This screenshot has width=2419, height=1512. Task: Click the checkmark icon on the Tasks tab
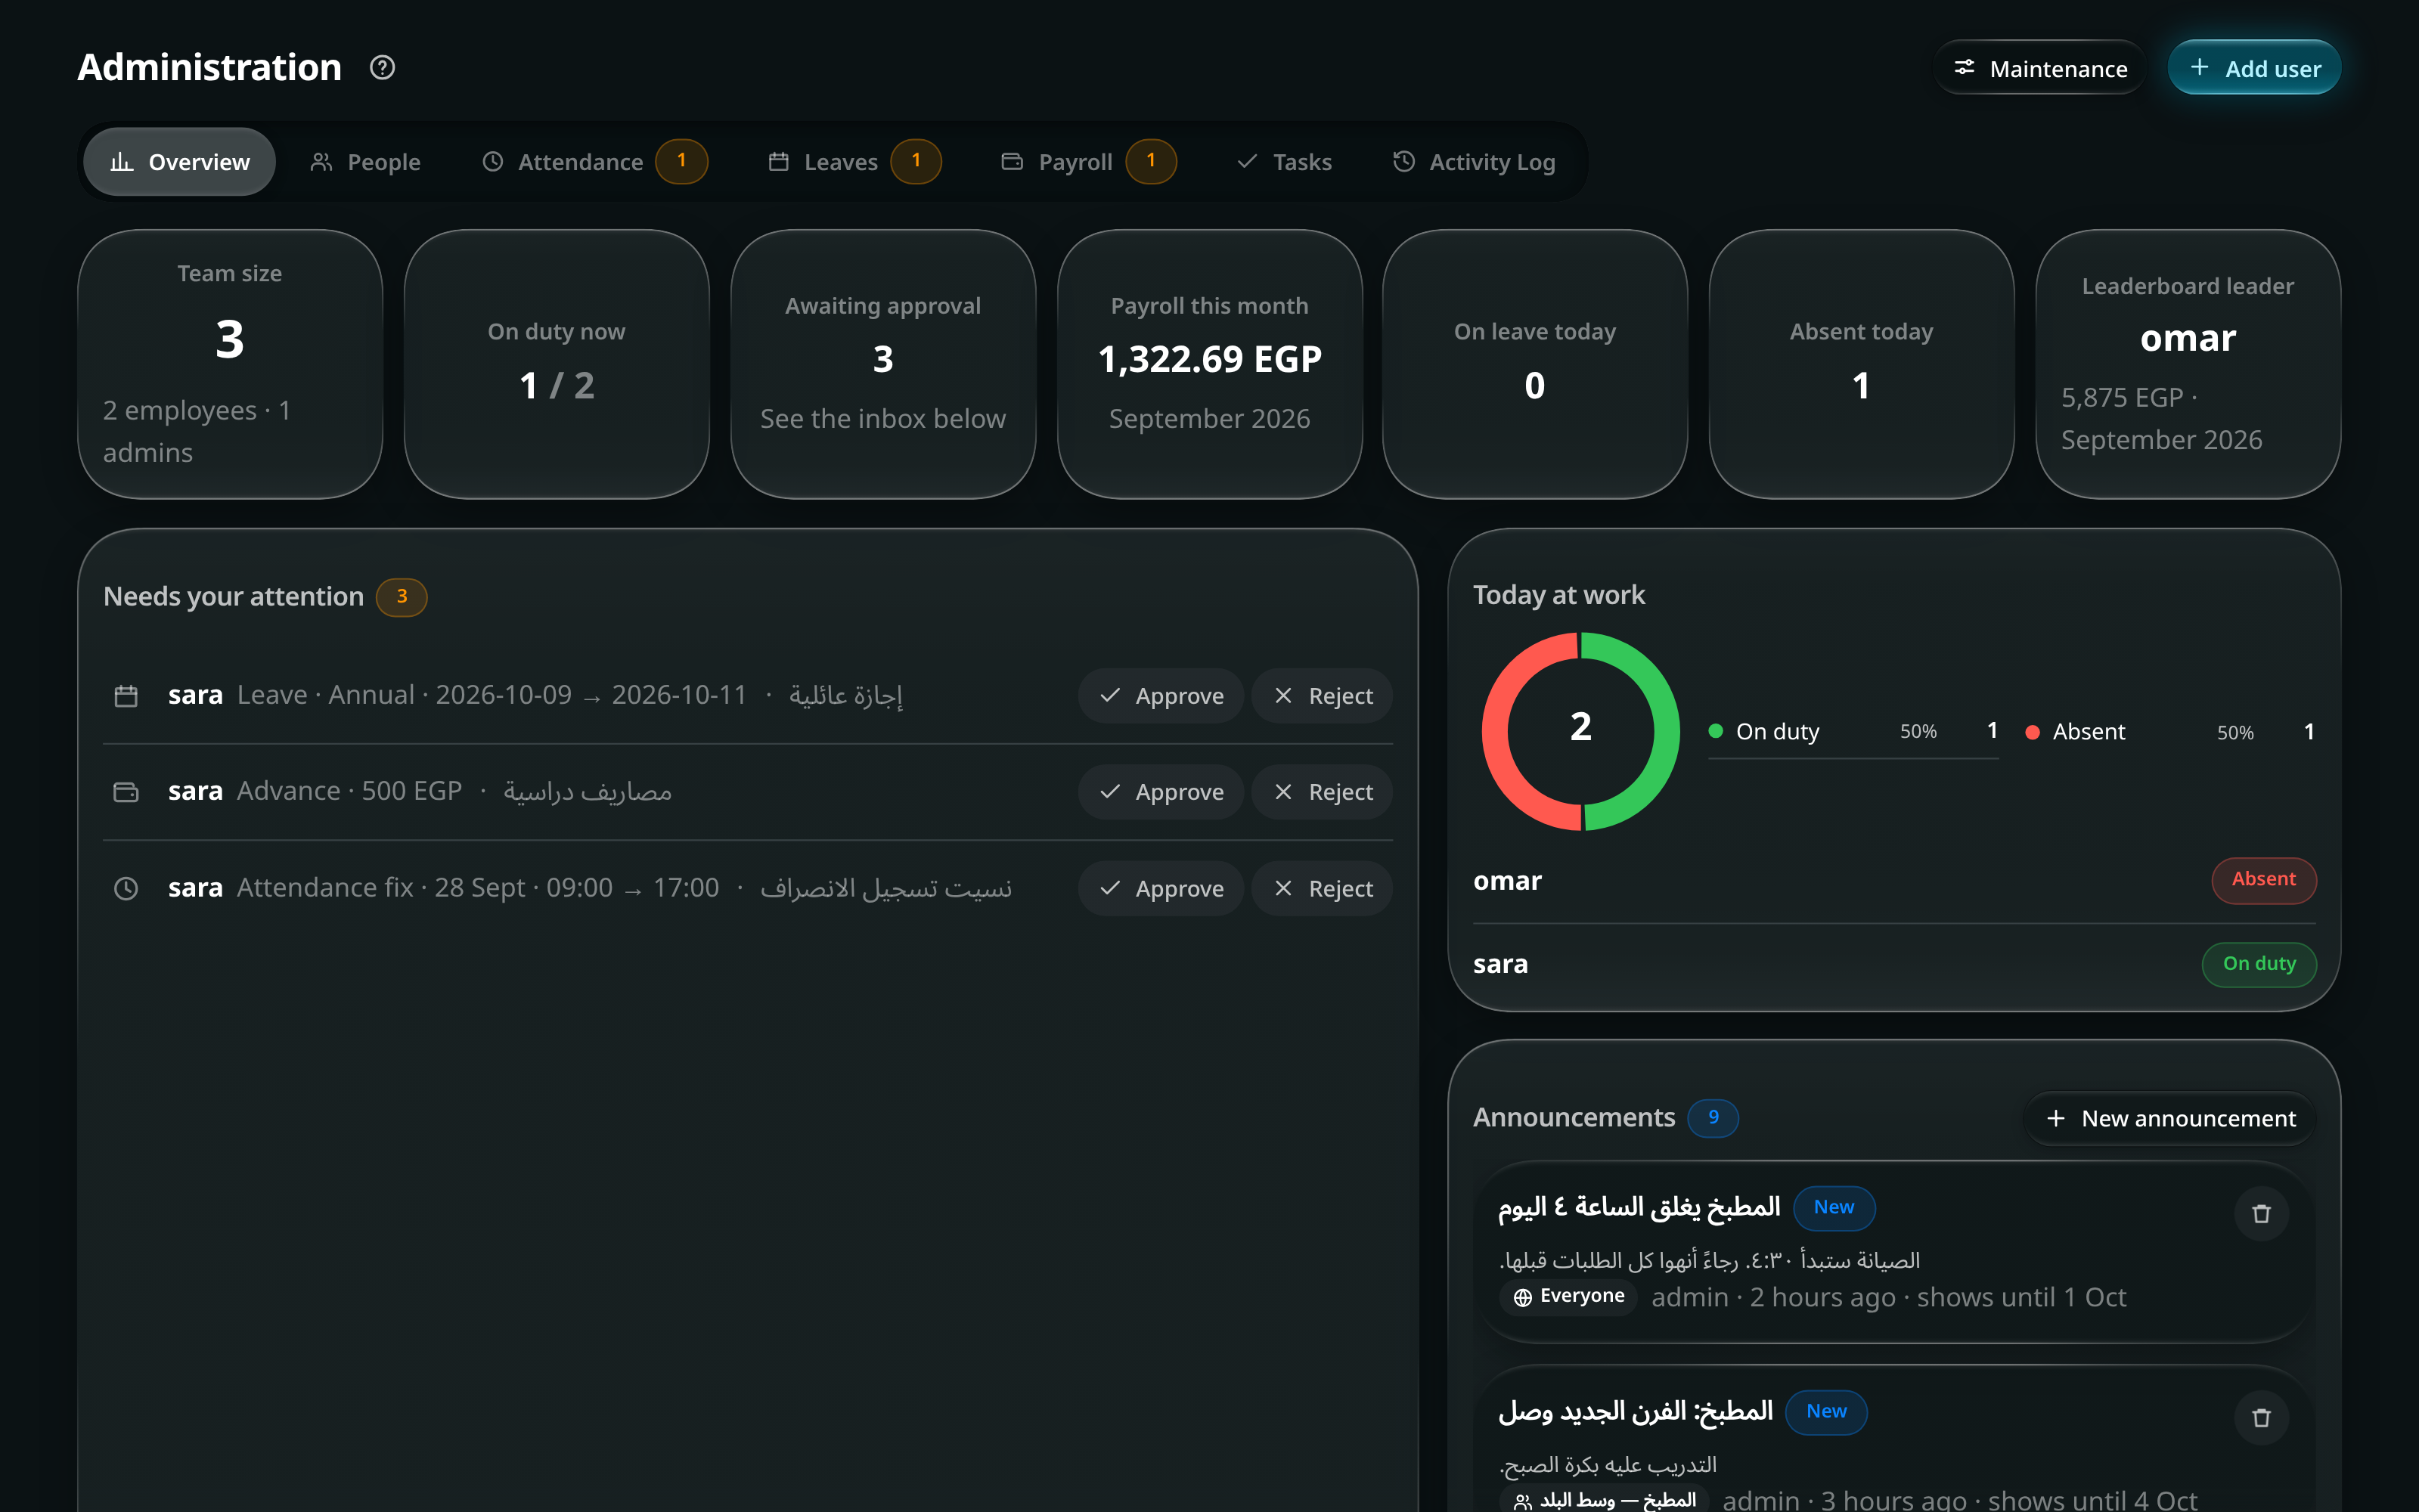coord(1247,161)
